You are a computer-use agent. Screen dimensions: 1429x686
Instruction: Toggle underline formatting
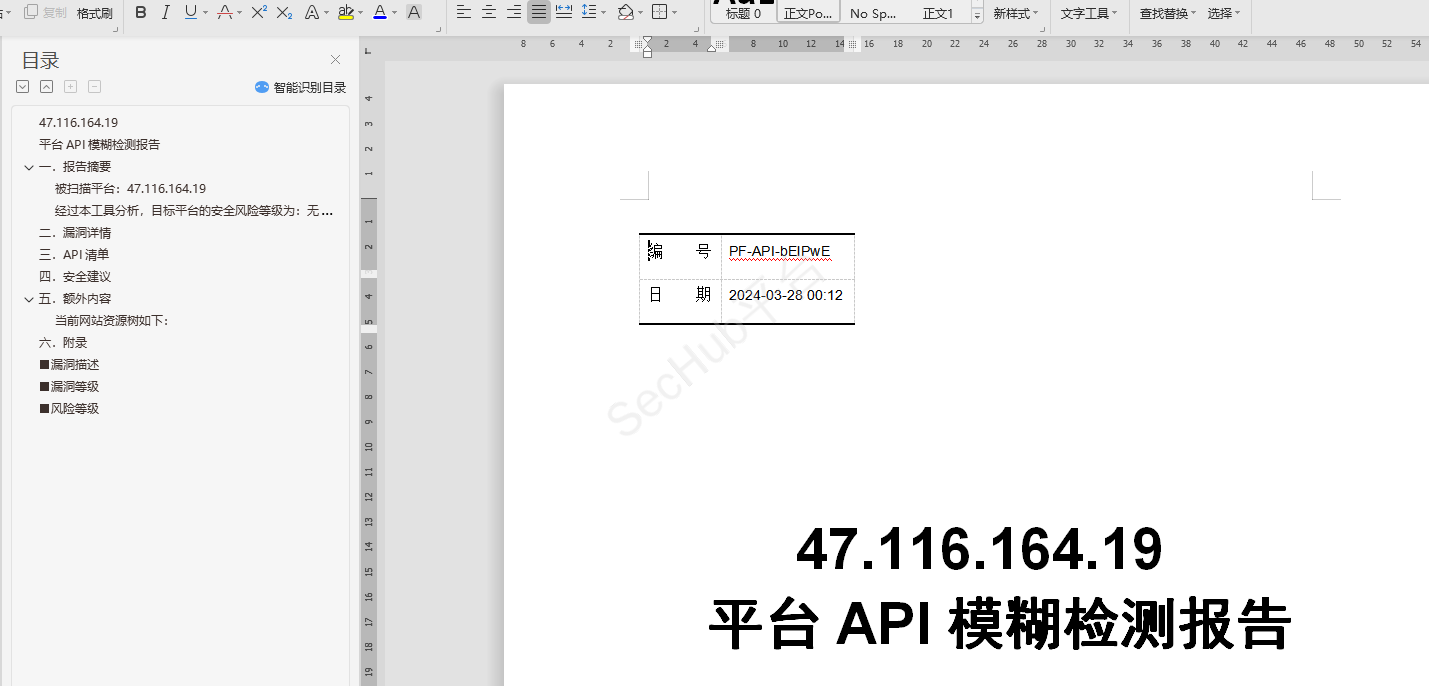click(x=190, y=13)
